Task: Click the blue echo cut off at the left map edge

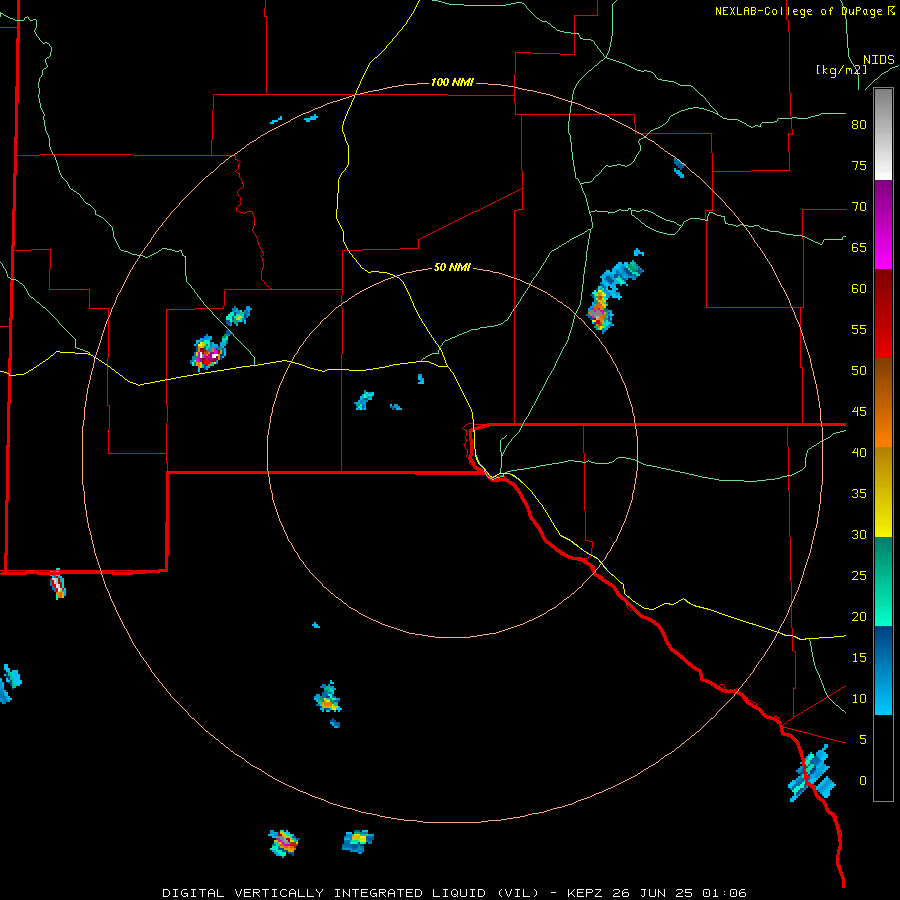Action: pyautogui.click(x=9, y=683)
